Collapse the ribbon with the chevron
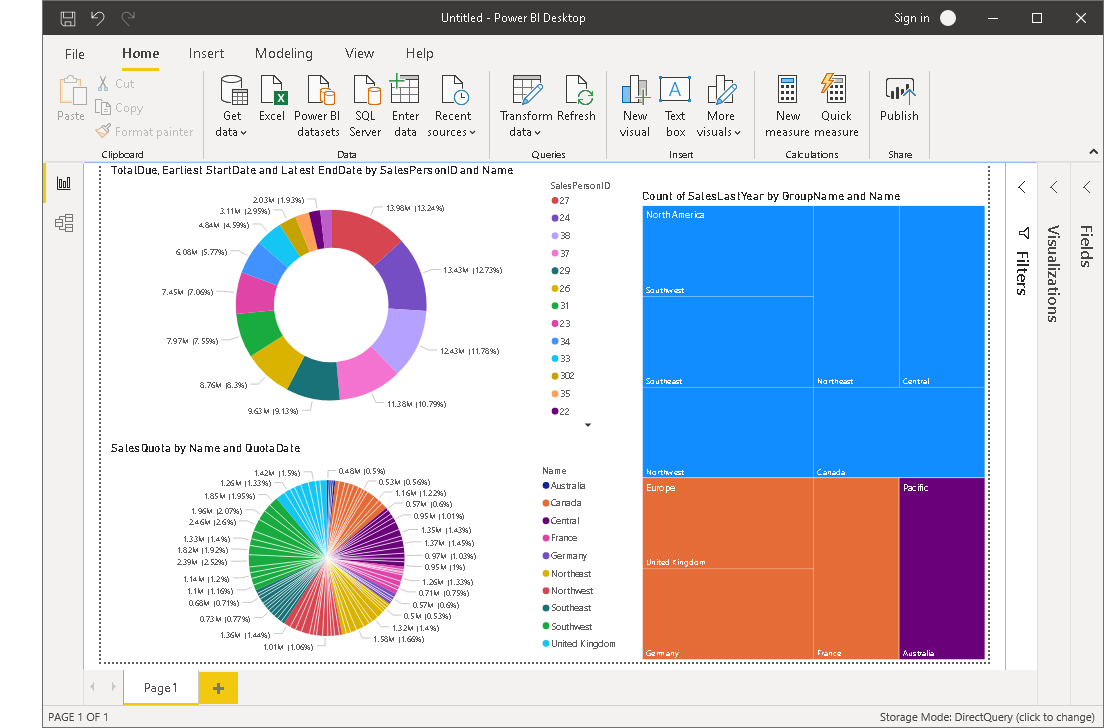This screenshot has height=728, width=1104. [1092, 151]
